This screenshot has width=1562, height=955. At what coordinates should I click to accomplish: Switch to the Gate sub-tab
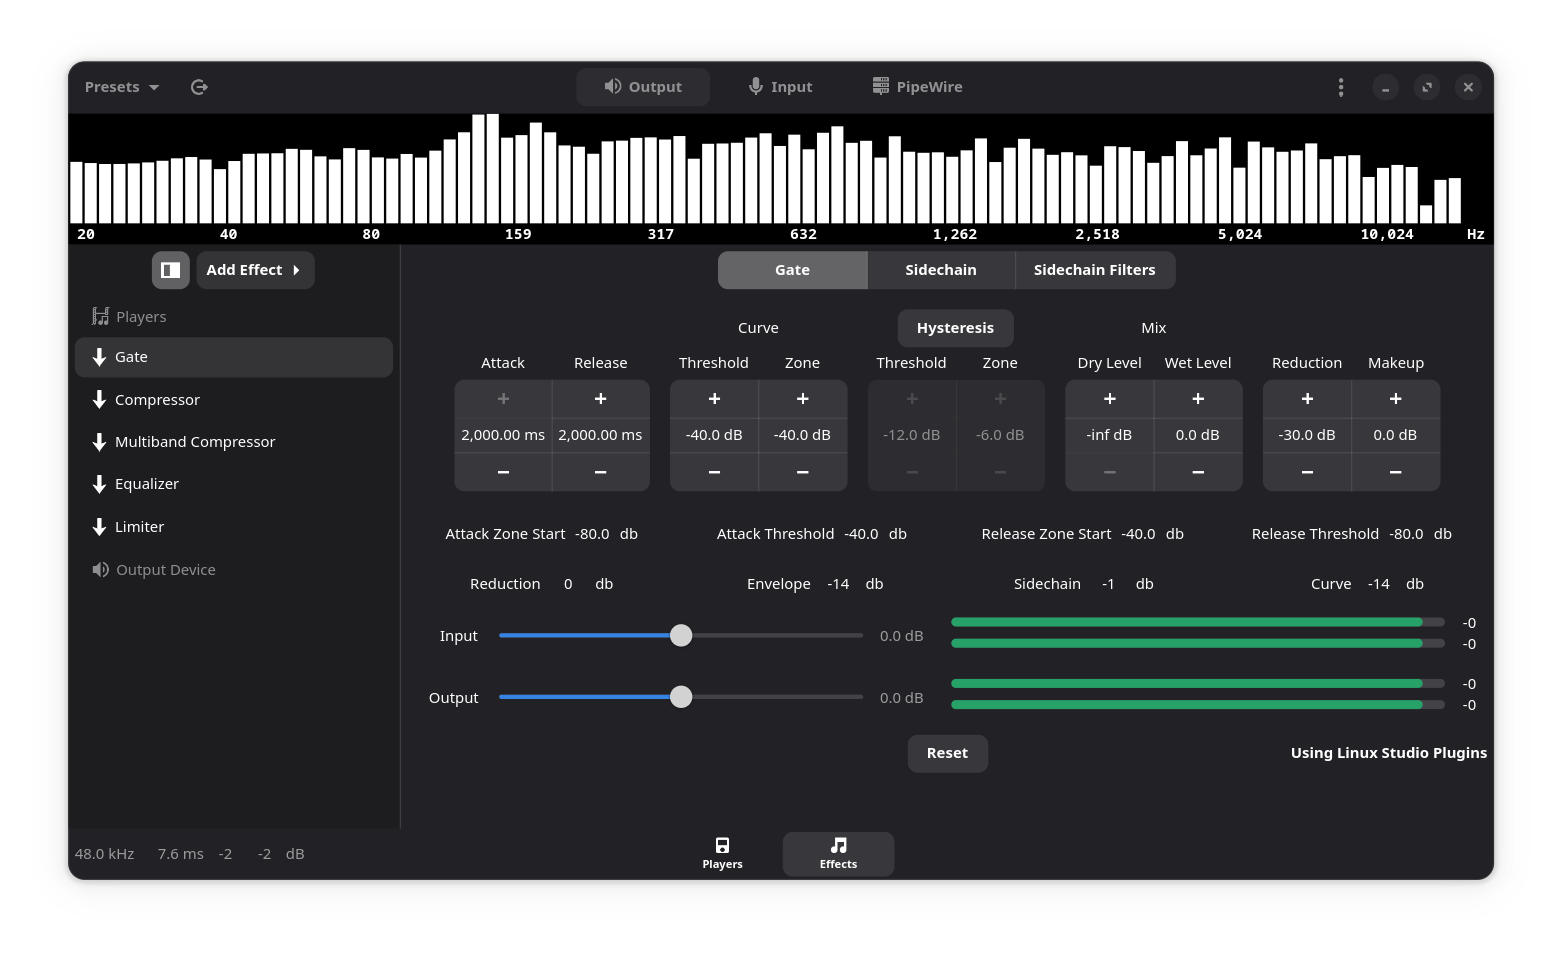(x=792, y=270)
